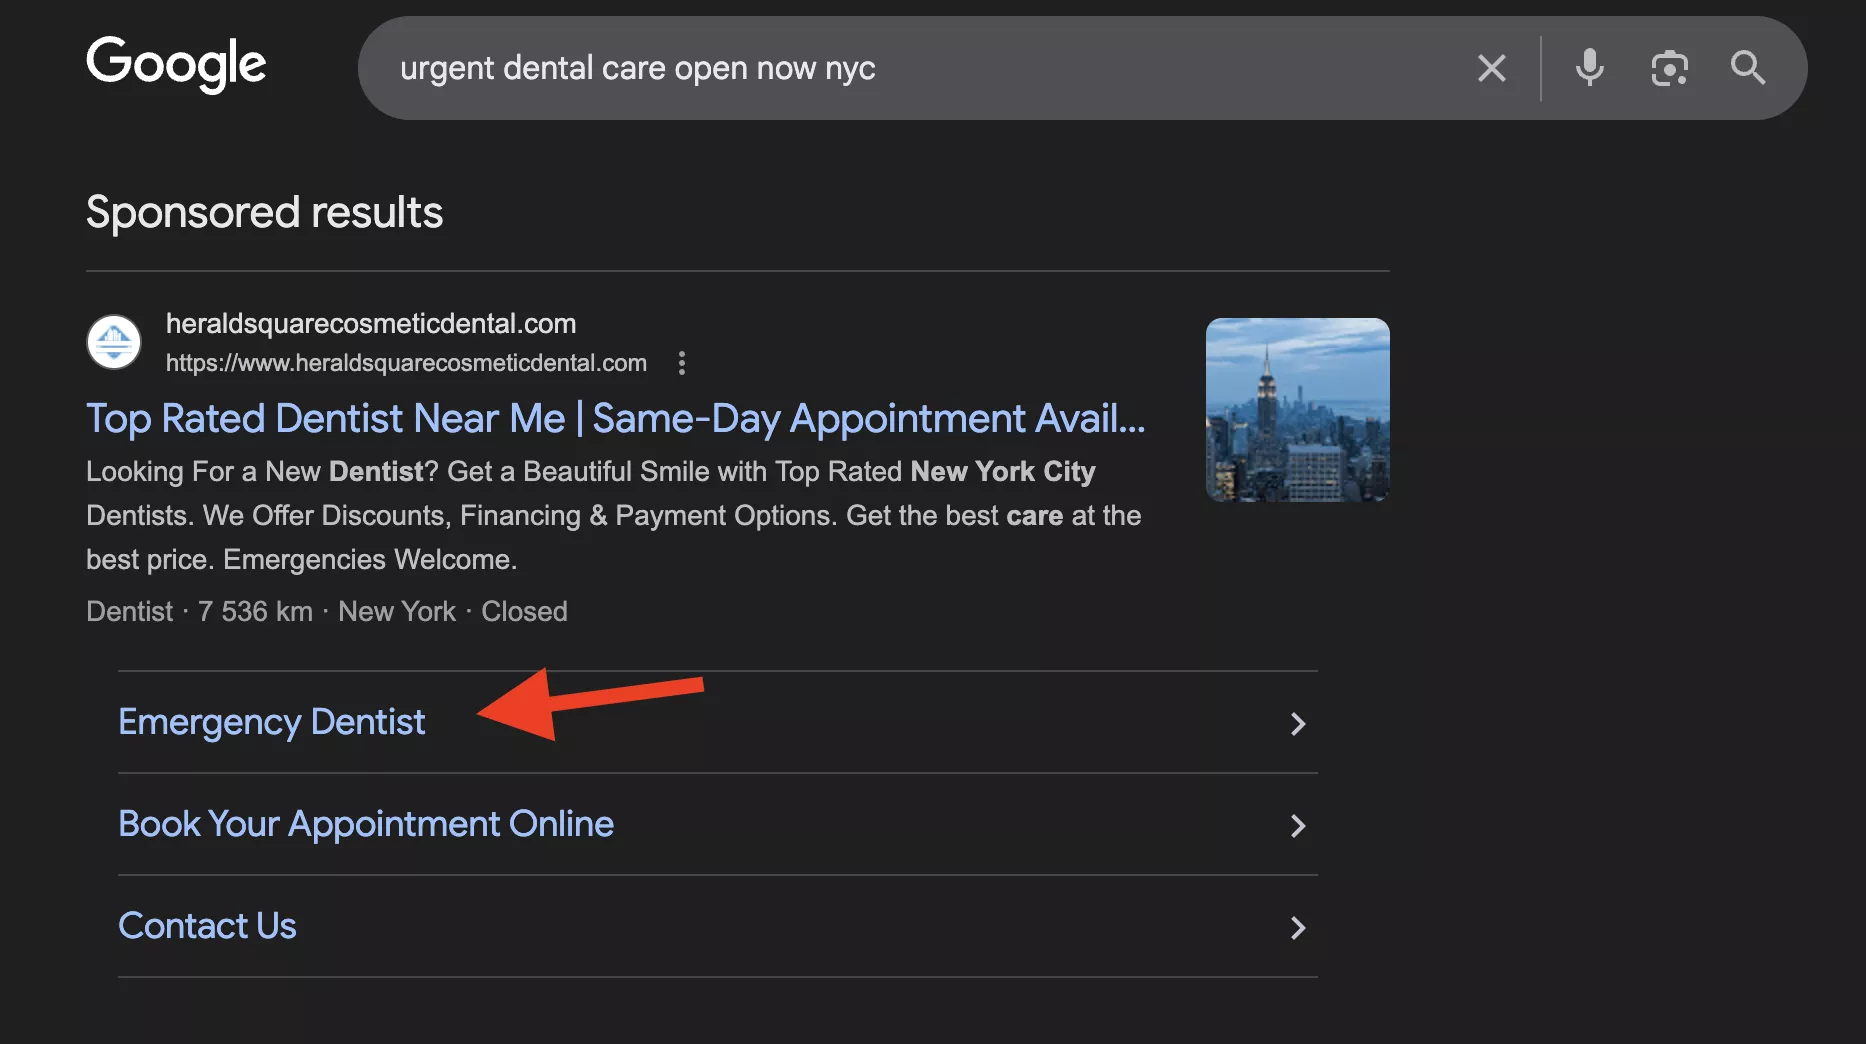This screenshot has height=1044, width=1866.
Task: Clear the search query with the X icon
Action: (1491, 68)
